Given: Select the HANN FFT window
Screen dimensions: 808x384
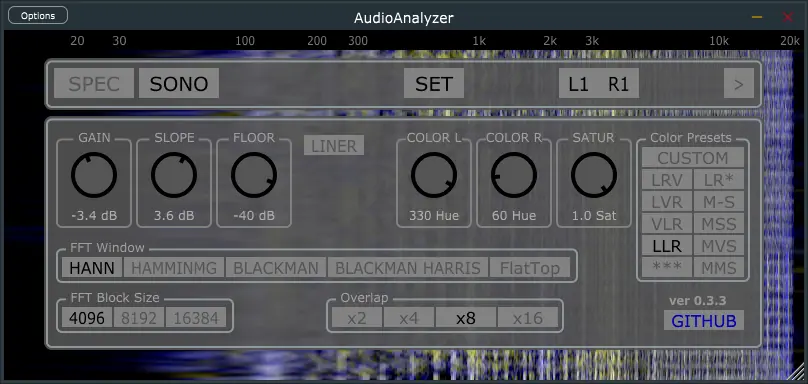Looking at the screenshot, I should (x=92, y=268).
